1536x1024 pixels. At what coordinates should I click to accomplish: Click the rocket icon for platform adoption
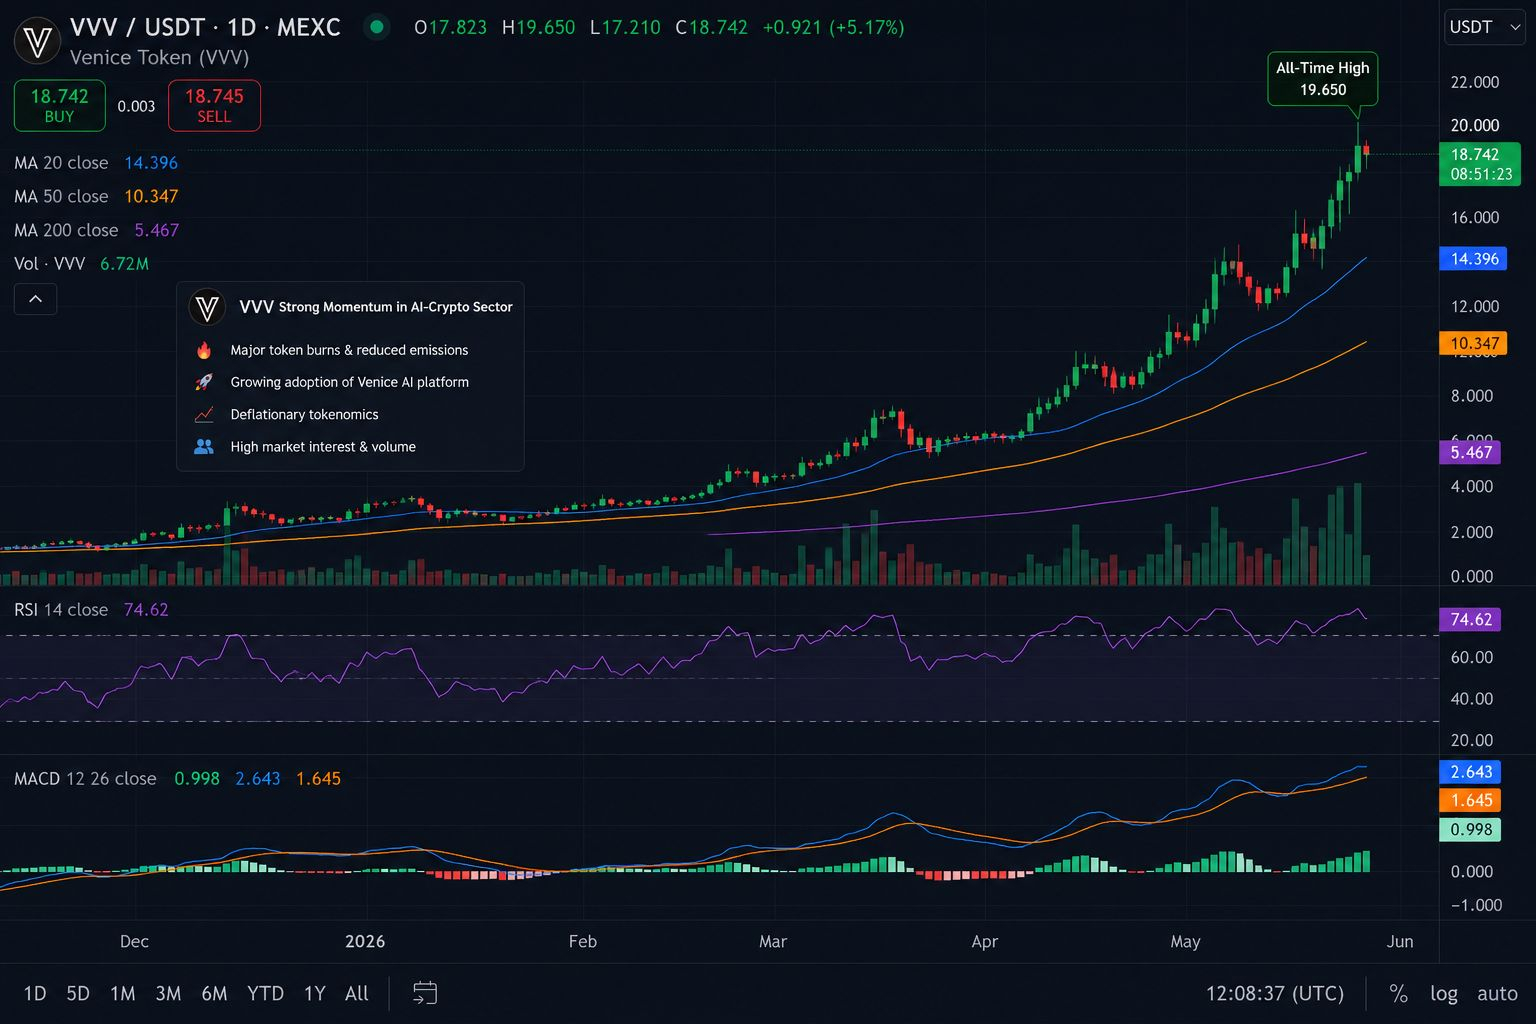pos(204,382)
